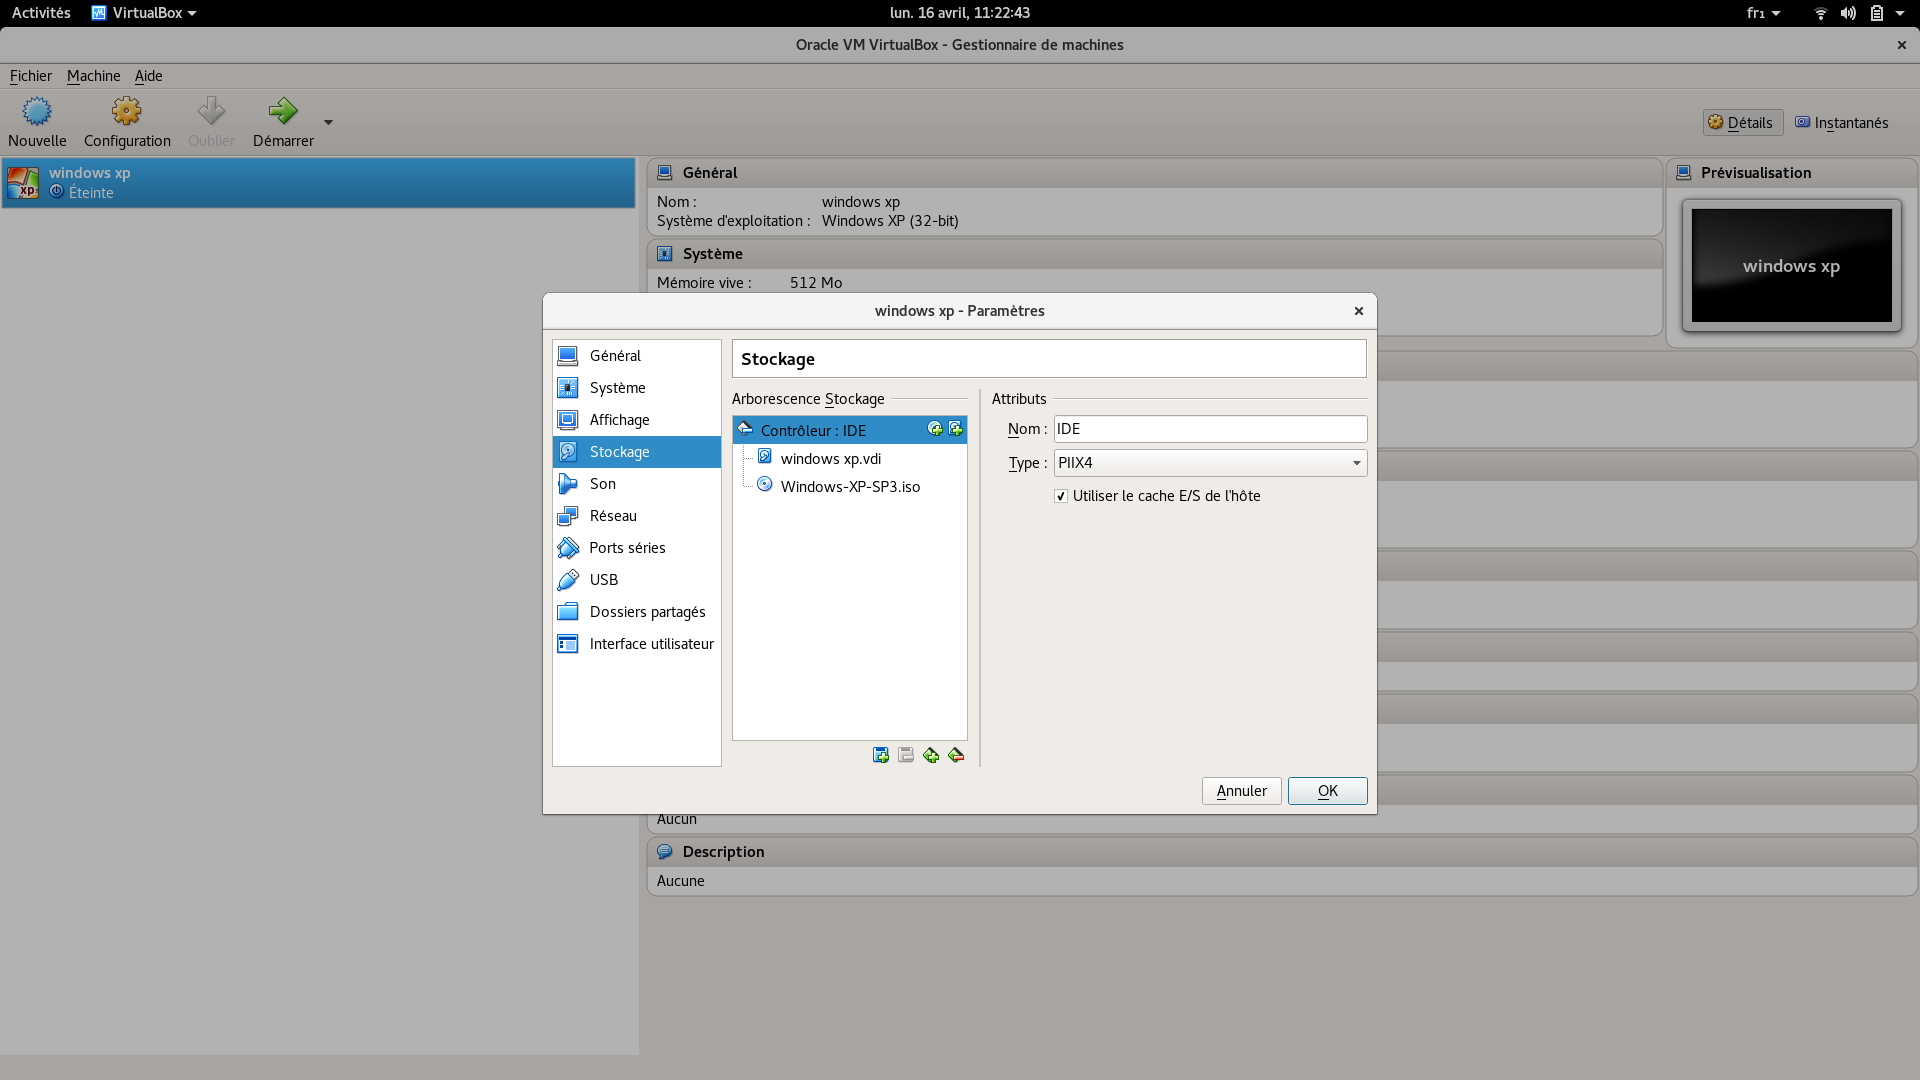The width and height of the screenshot is (1920, 1080).
Task: Click the Nouvelle machine toolbar icon
Action: tap(37, 112)
